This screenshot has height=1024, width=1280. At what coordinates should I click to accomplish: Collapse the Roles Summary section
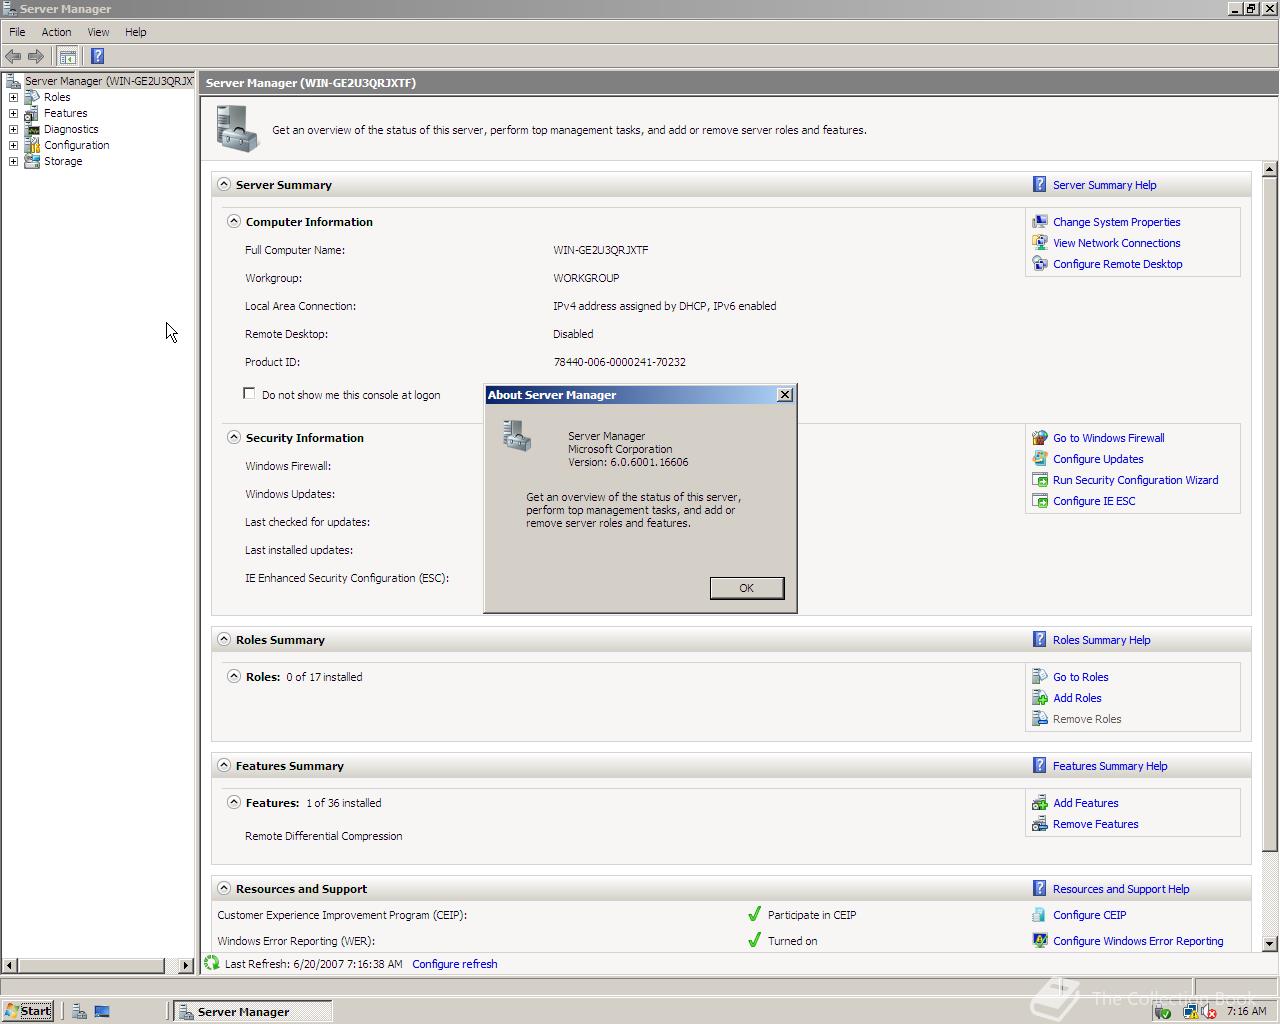click(x=224, y=640)
